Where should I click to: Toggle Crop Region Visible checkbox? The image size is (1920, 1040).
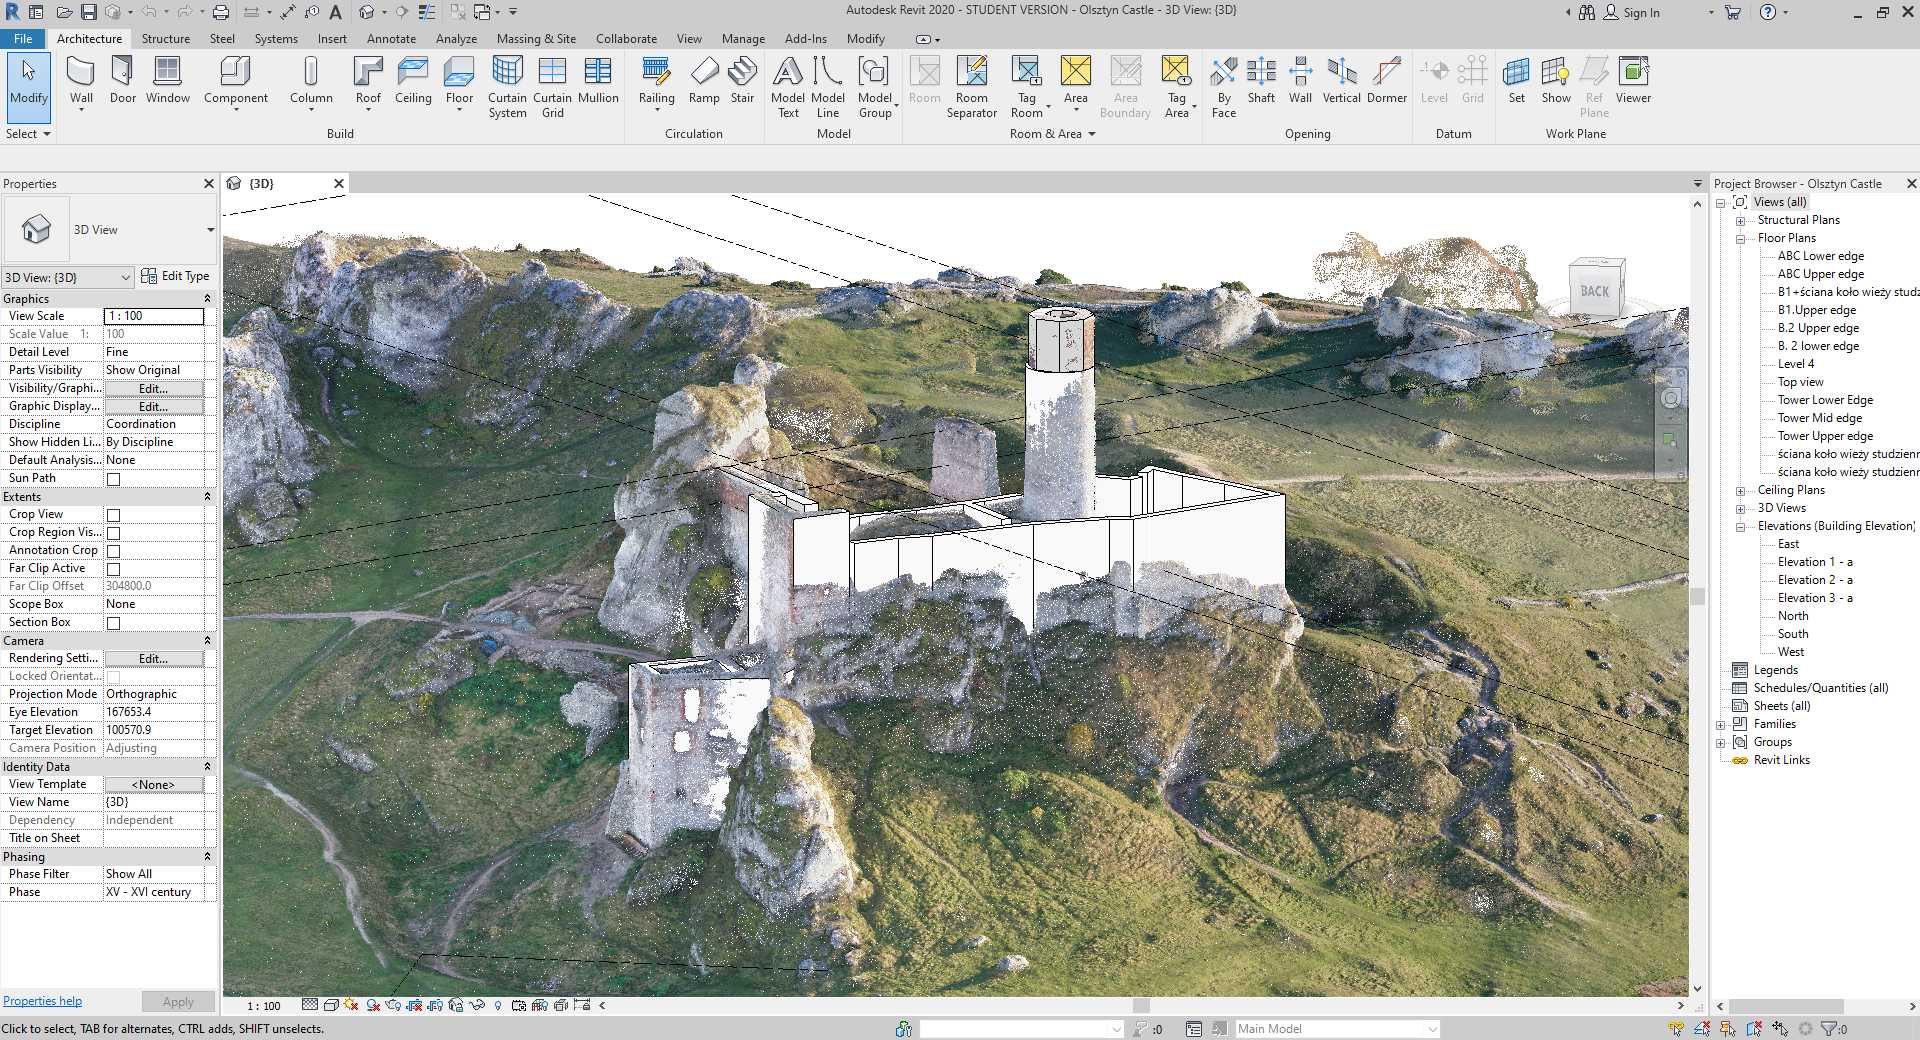(x=114, y=533)
